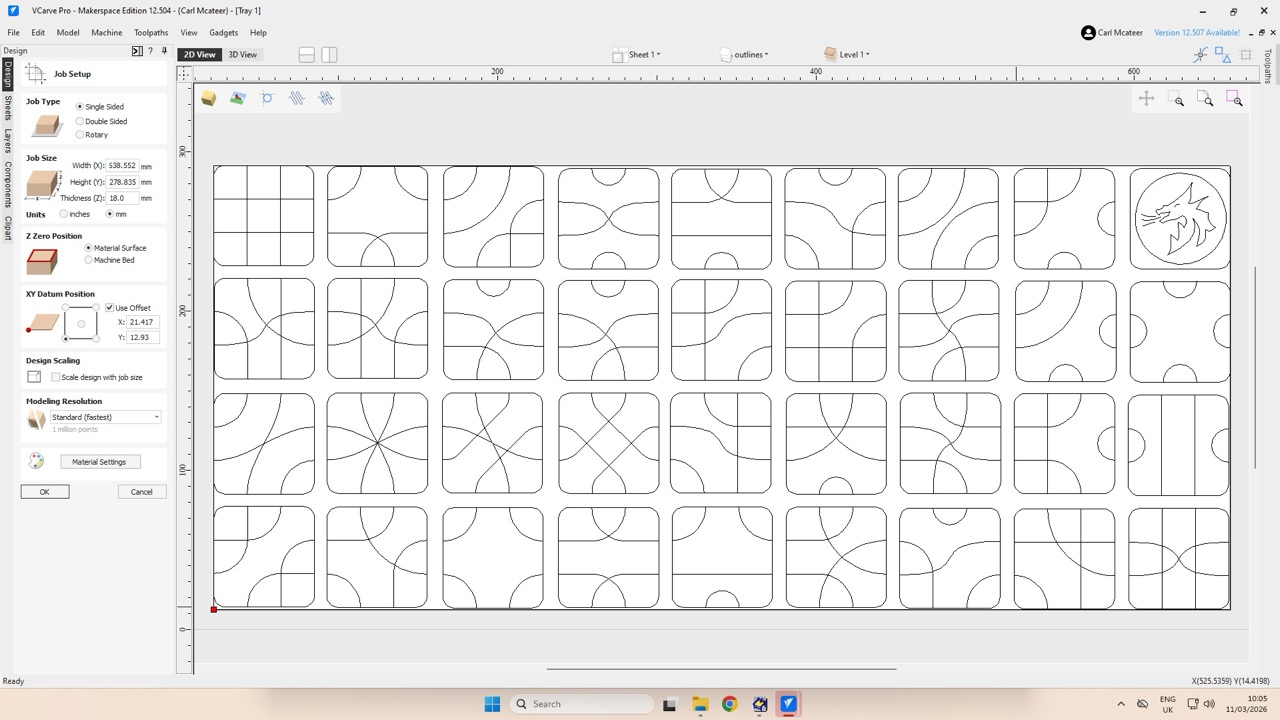Switch to the 3D View tab

[242, 55]
